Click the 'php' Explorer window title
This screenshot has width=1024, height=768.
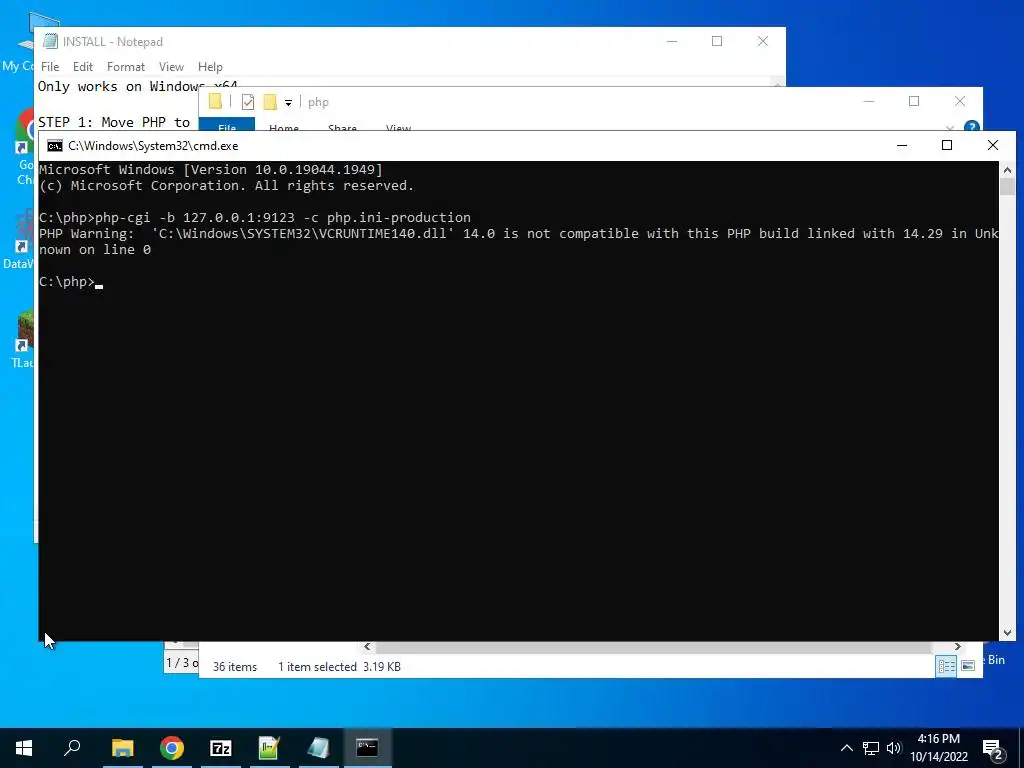pos(318,103)
